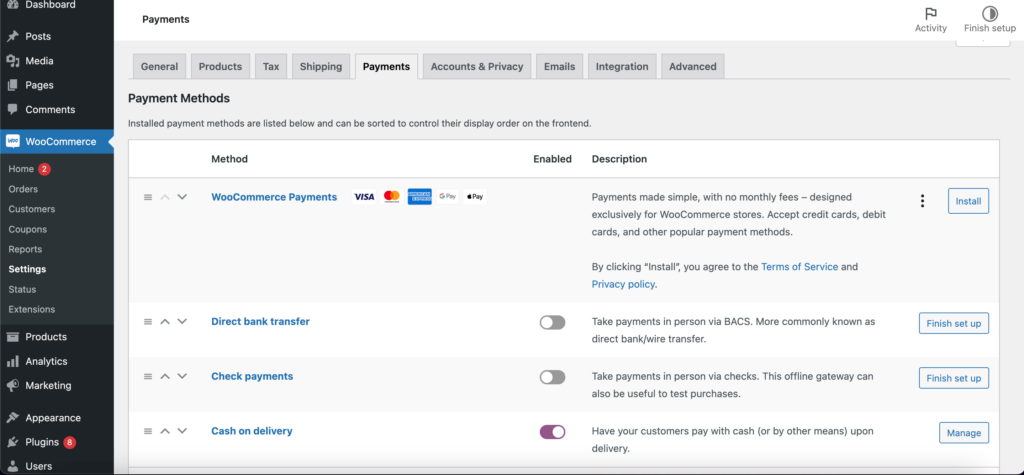Open the Advanced tab
The image size is (1024, 475).
pyautogui.click(x=693, y=67)
